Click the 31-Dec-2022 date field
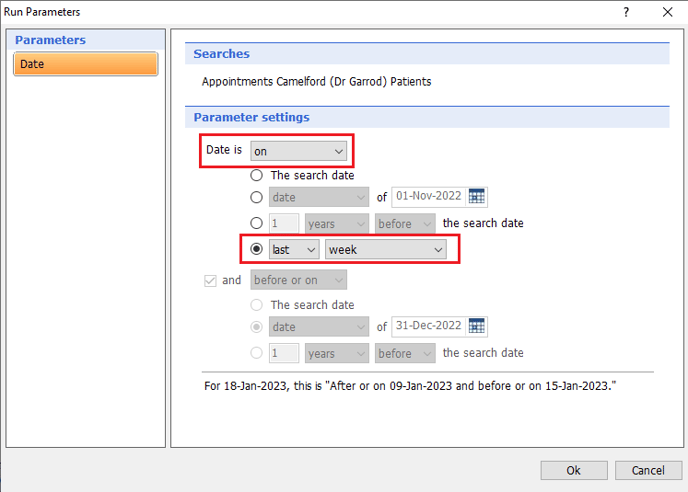688x492 pixels. (427, 326)
